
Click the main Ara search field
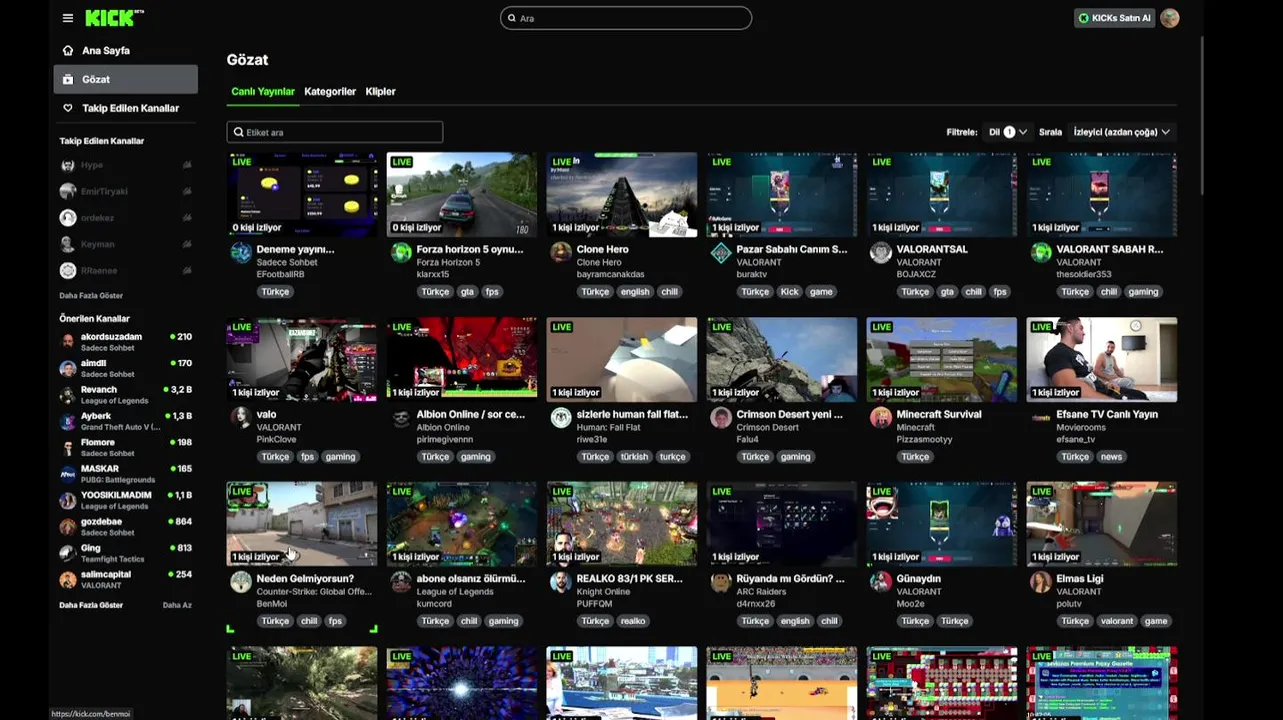[626, 18]
